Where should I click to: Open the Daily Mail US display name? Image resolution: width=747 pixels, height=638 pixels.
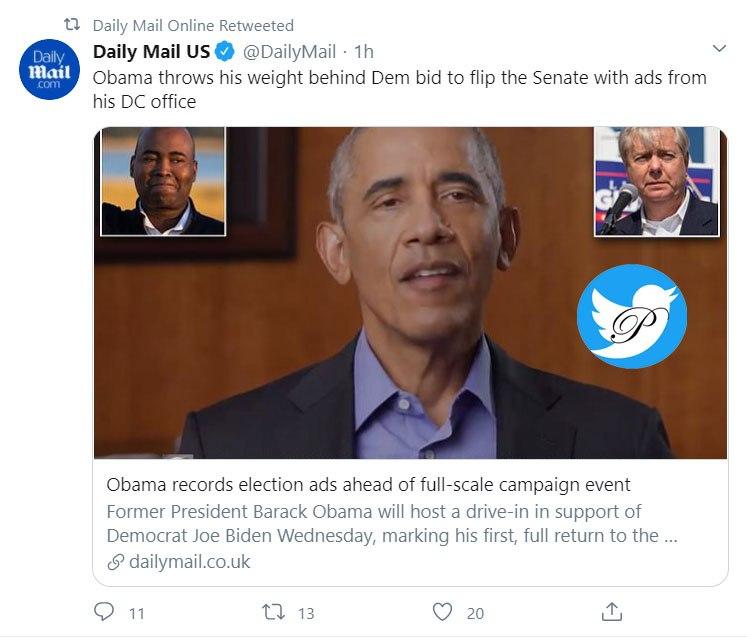[151, 52]
